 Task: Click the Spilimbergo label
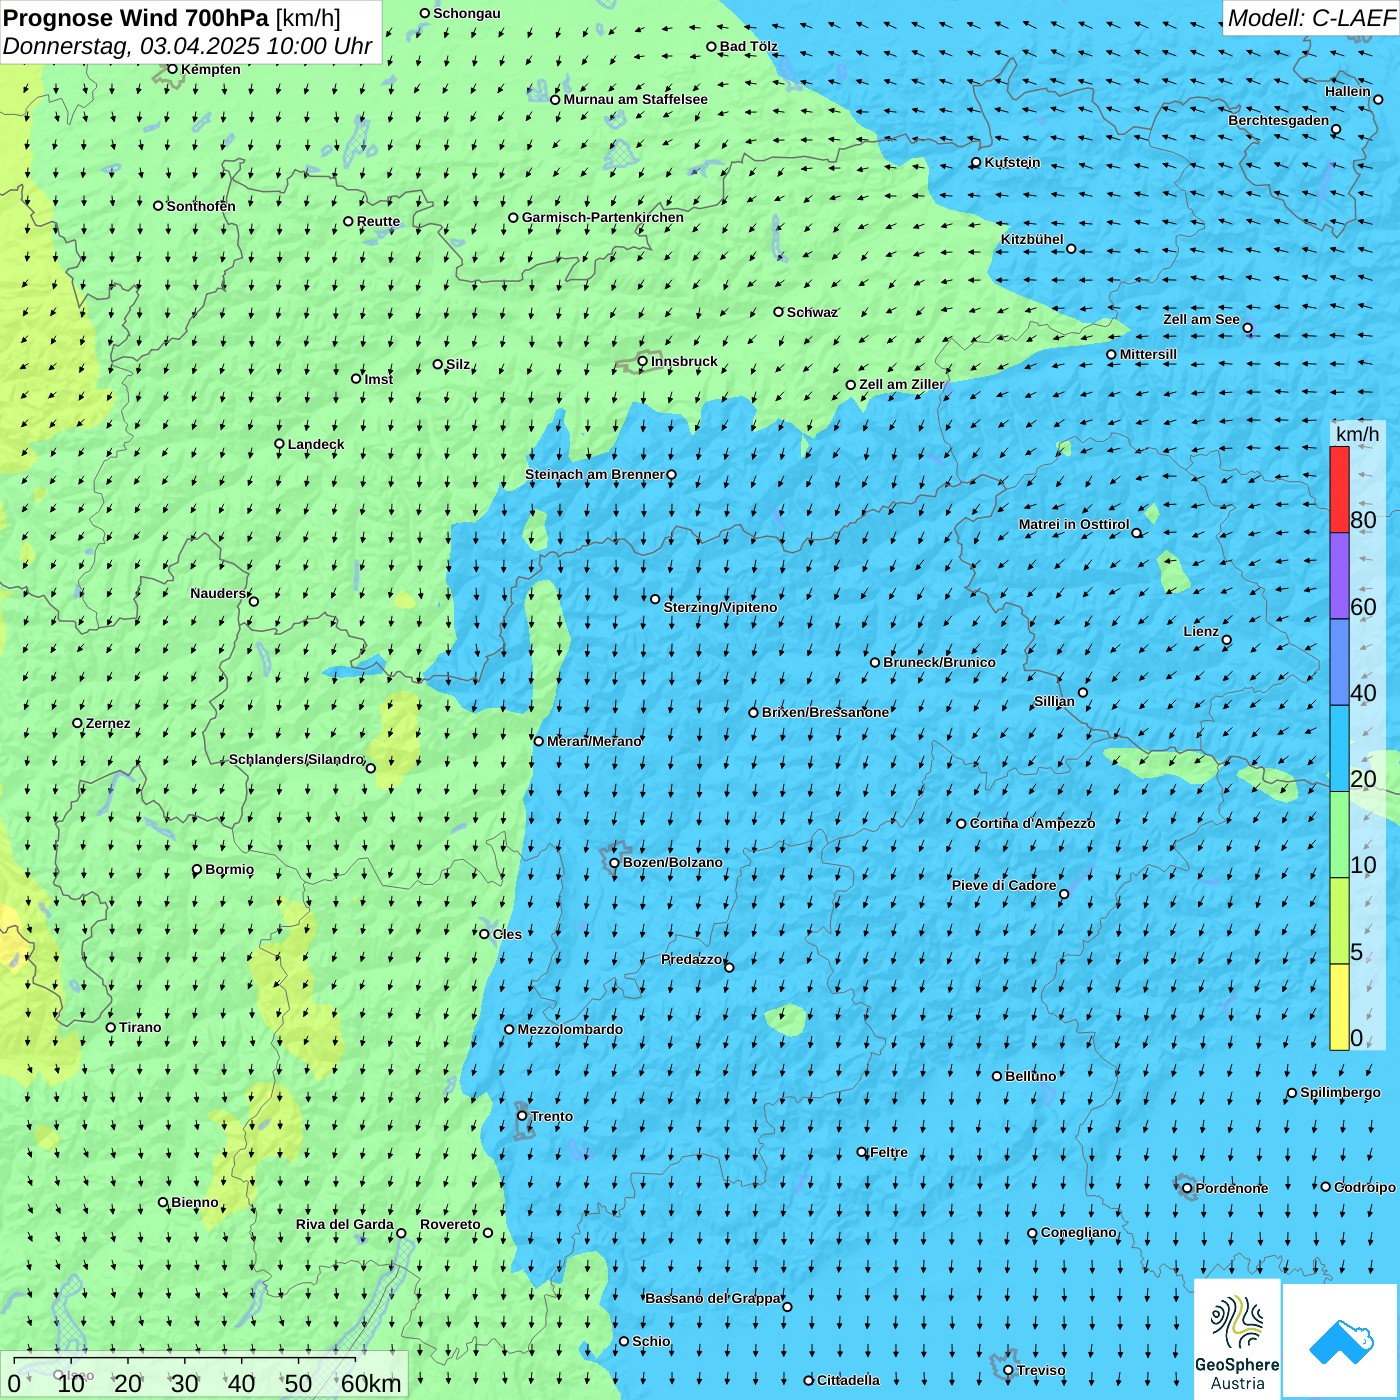pyautogui.click(x=1340, y=1092)
